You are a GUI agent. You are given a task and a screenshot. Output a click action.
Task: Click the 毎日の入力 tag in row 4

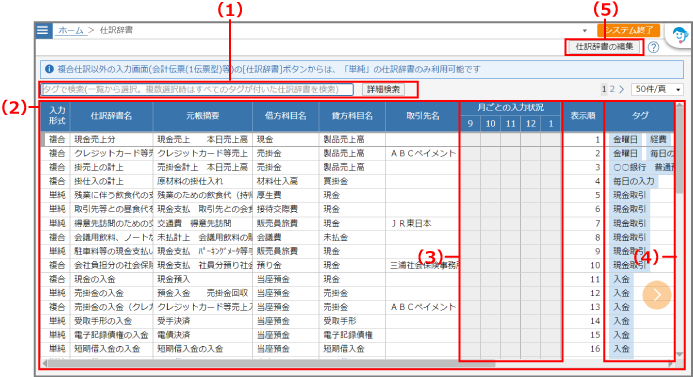coord(633,181)
